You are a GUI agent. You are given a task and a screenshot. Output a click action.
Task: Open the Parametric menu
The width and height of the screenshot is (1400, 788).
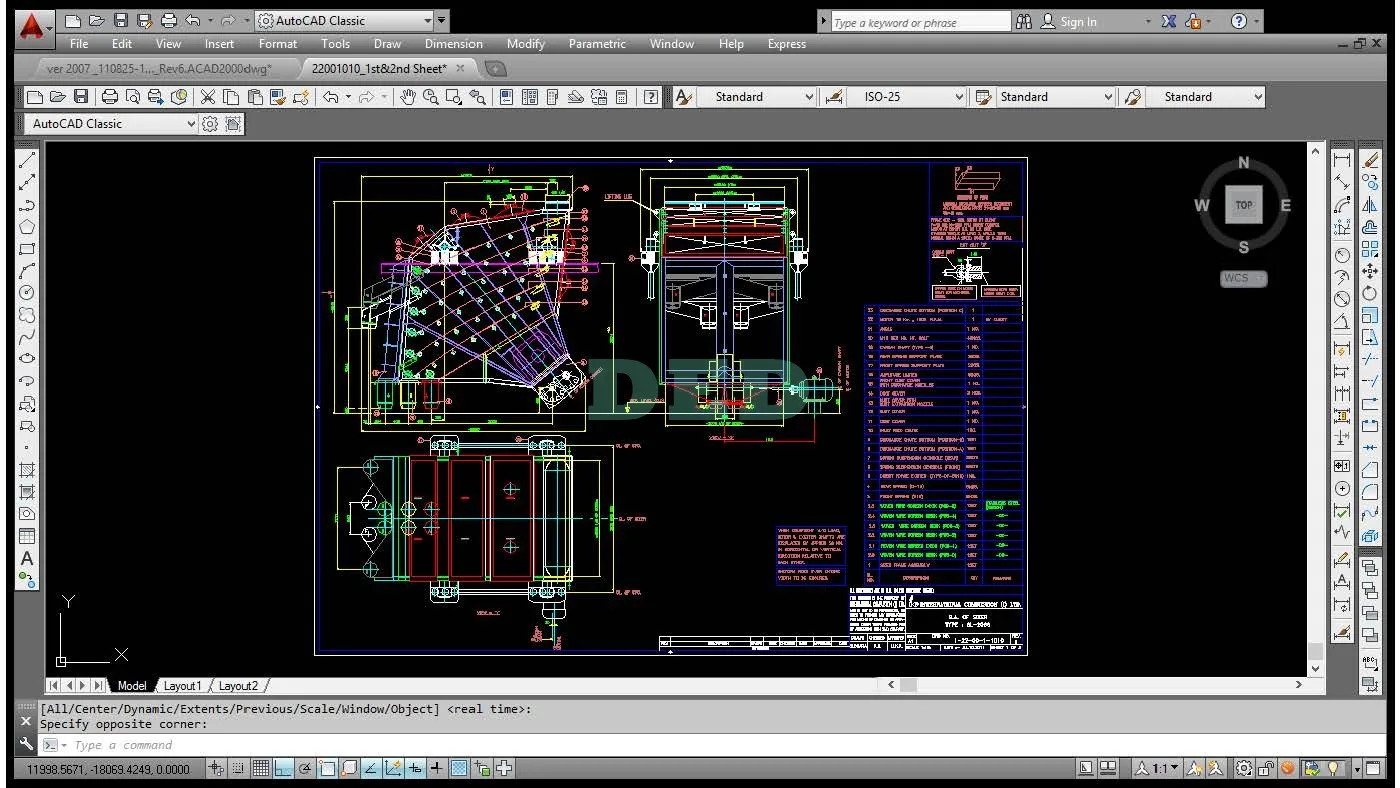pos(597,44)
